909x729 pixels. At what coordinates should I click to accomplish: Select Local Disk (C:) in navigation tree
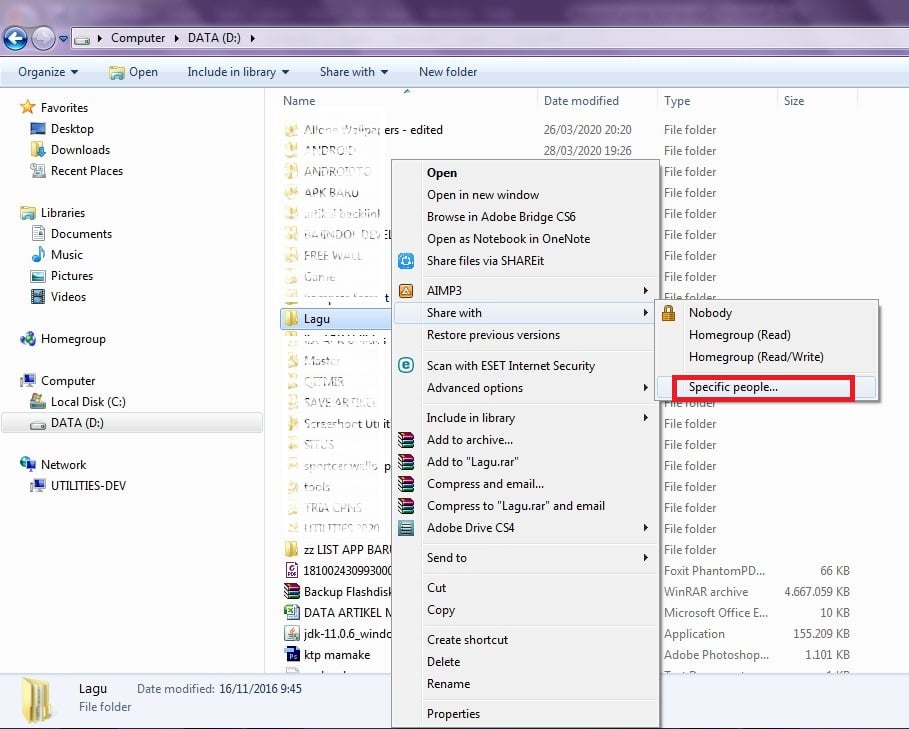click(x=88, y=402)
